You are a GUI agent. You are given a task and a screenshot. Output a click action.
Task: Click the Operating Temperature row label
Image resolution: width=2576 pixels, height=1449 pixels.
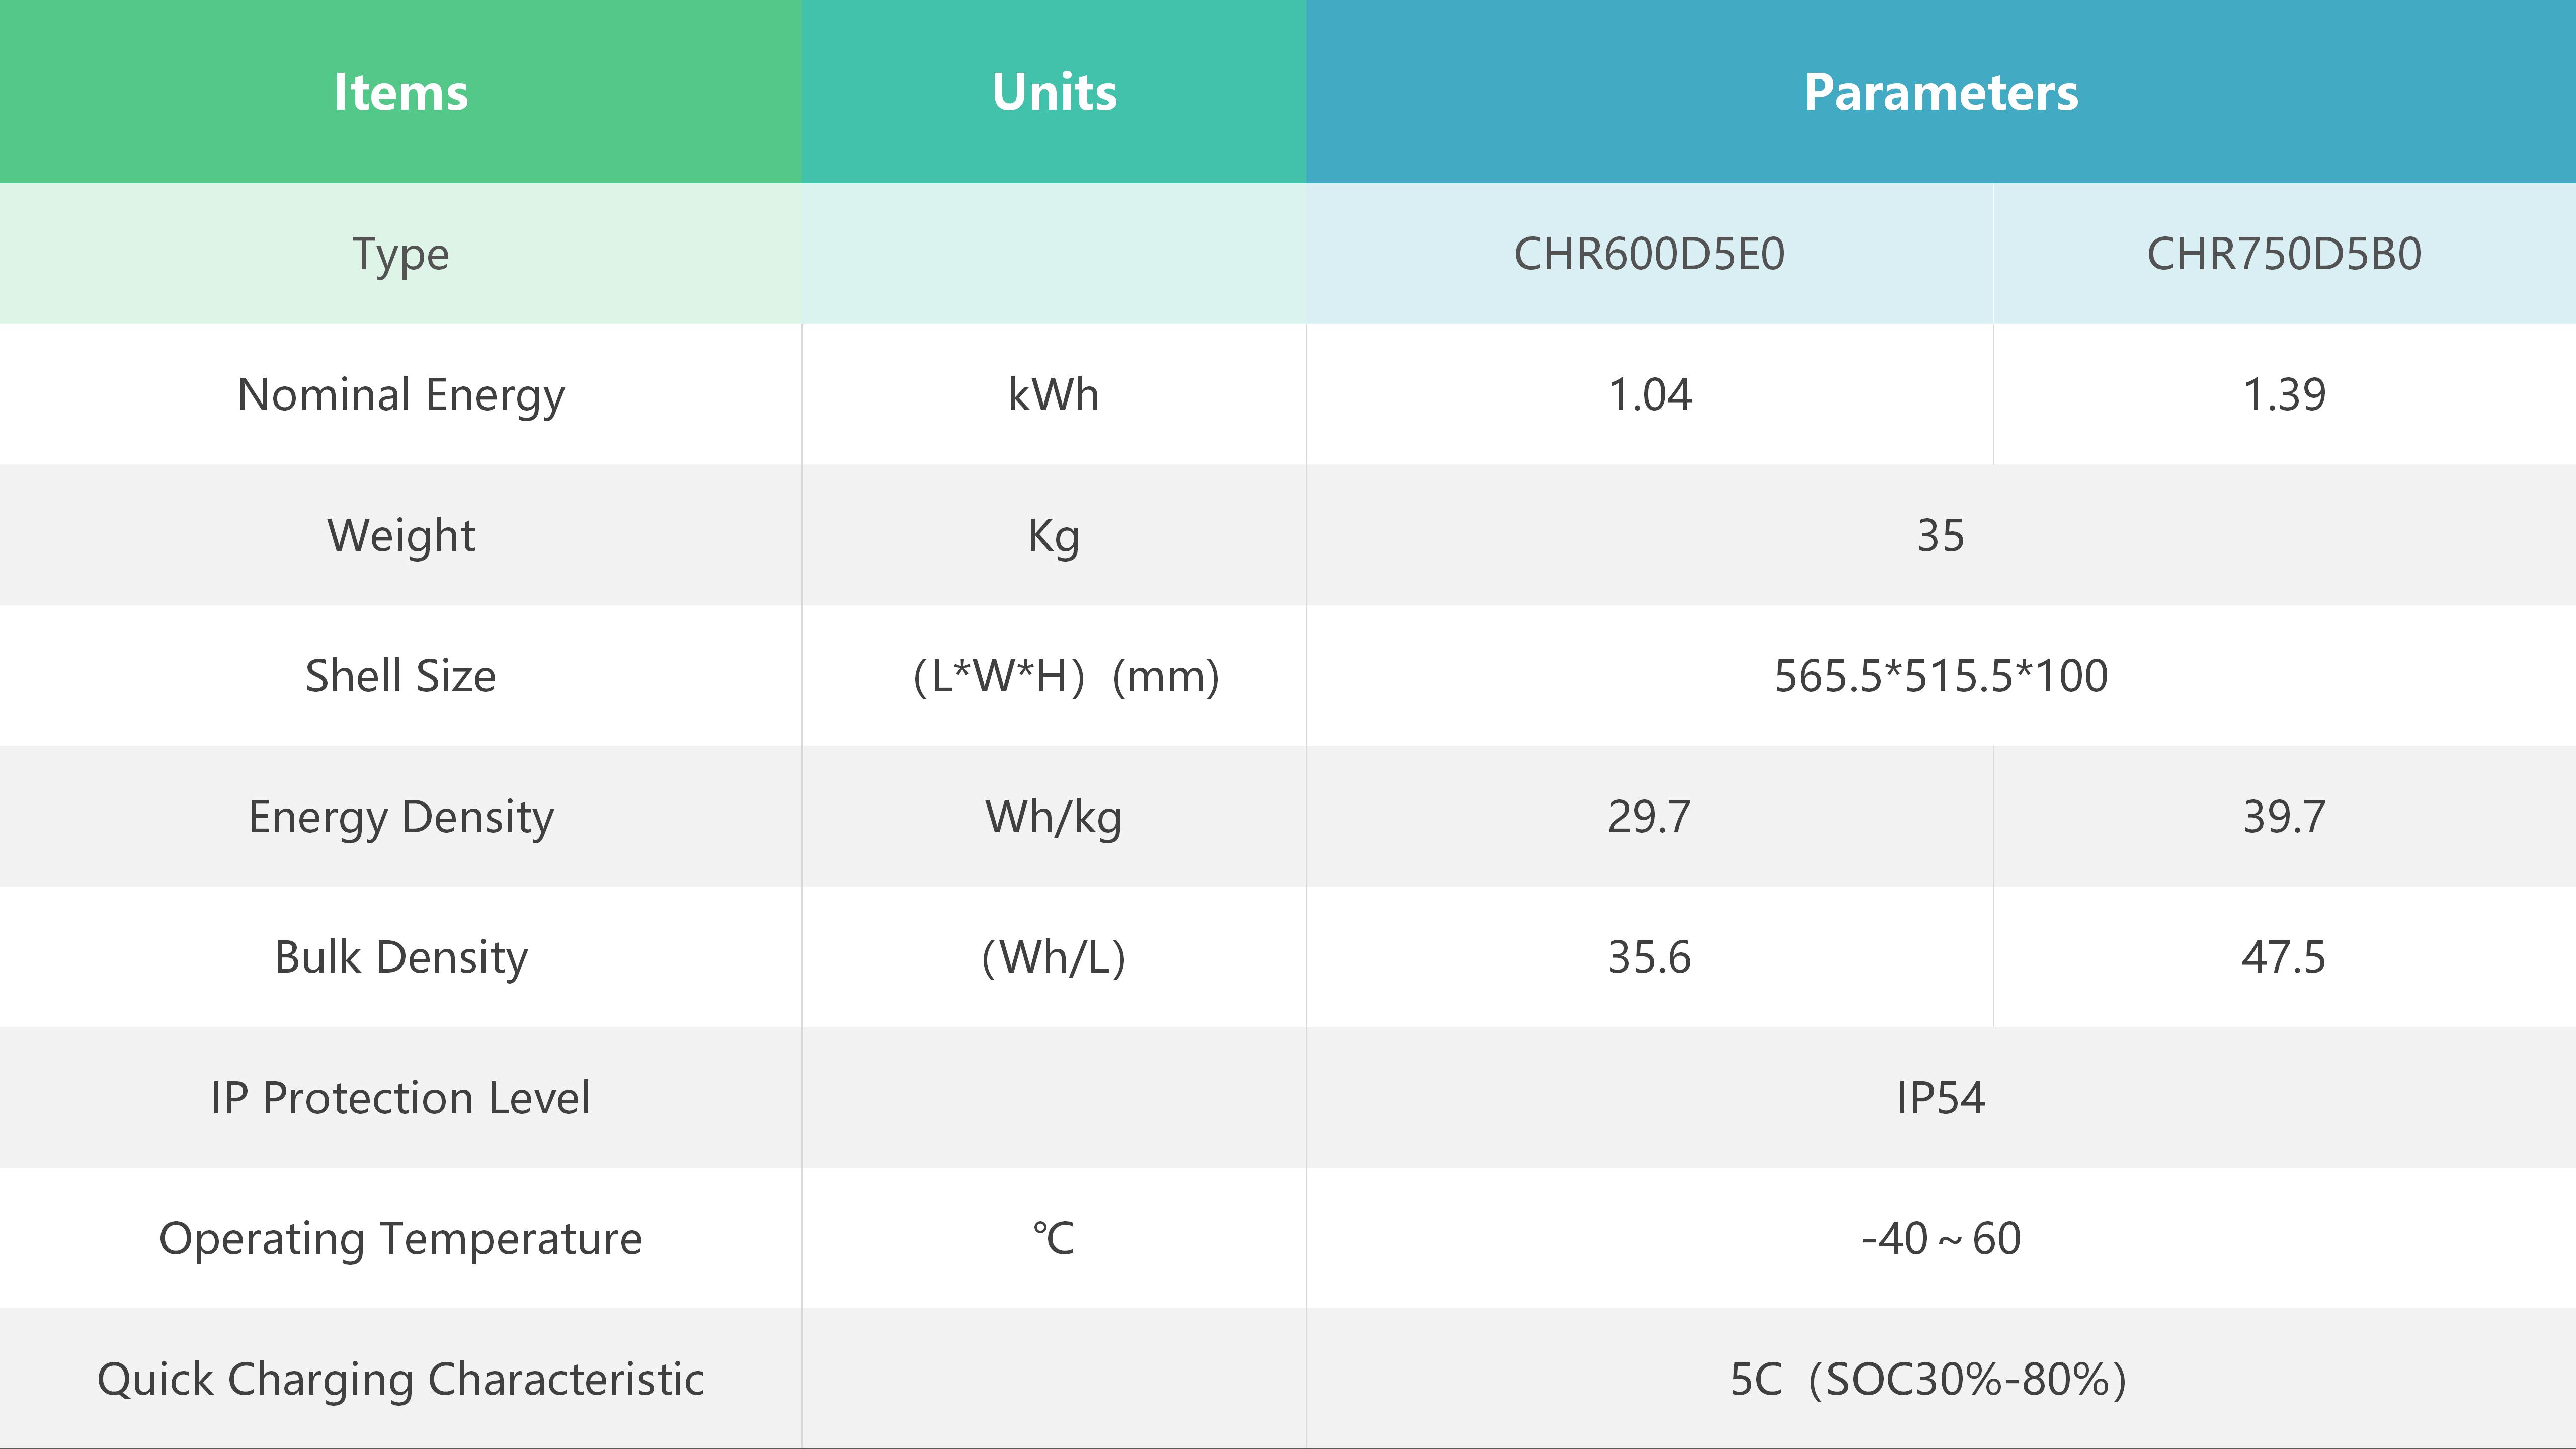point(400,1239)
